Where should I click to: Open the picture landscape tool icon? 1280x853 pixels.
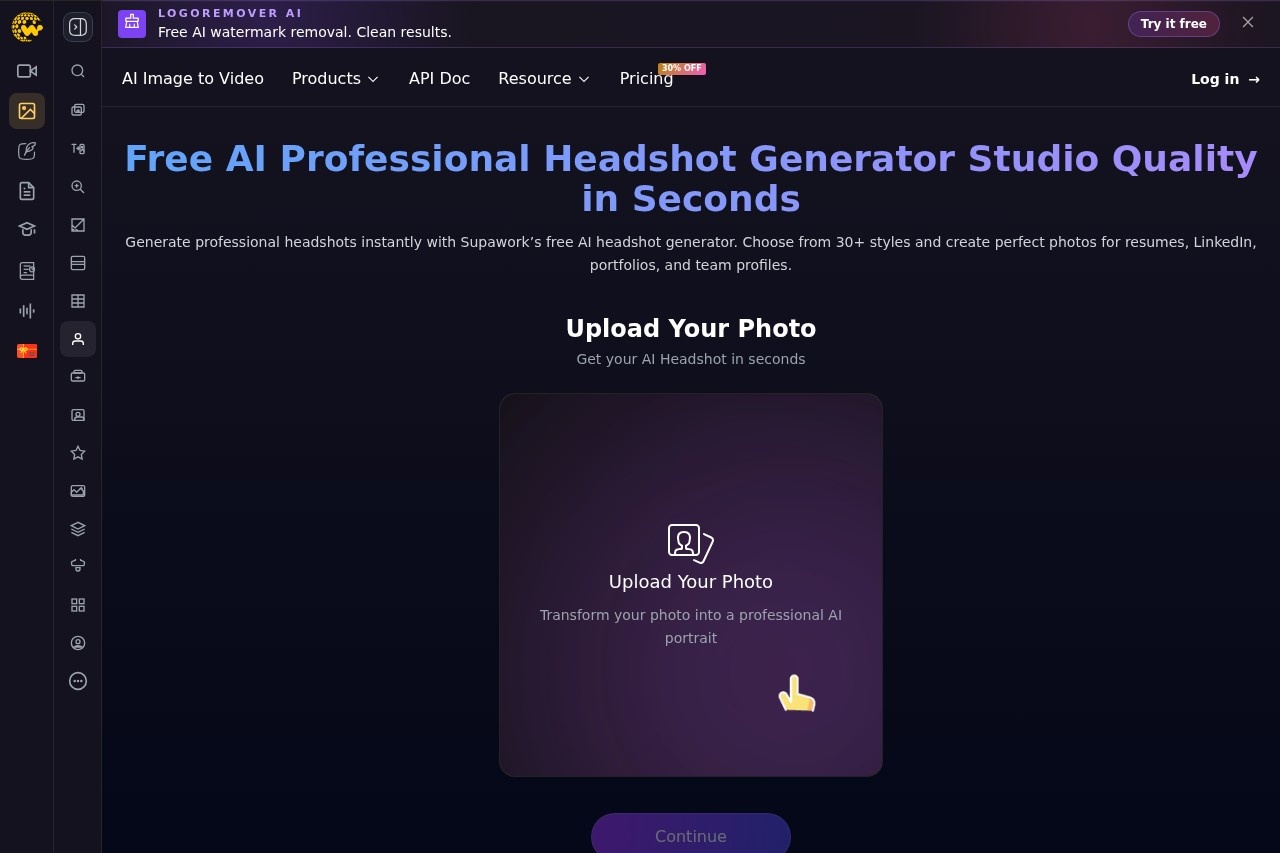click(78, 491)
